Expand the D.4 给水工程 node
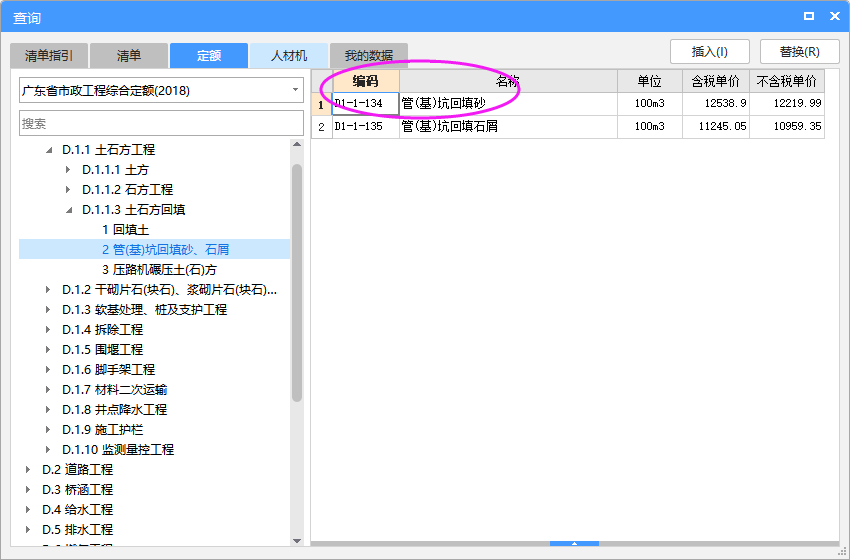This screenshot has height=560, width=850. [x=28, y=510]
